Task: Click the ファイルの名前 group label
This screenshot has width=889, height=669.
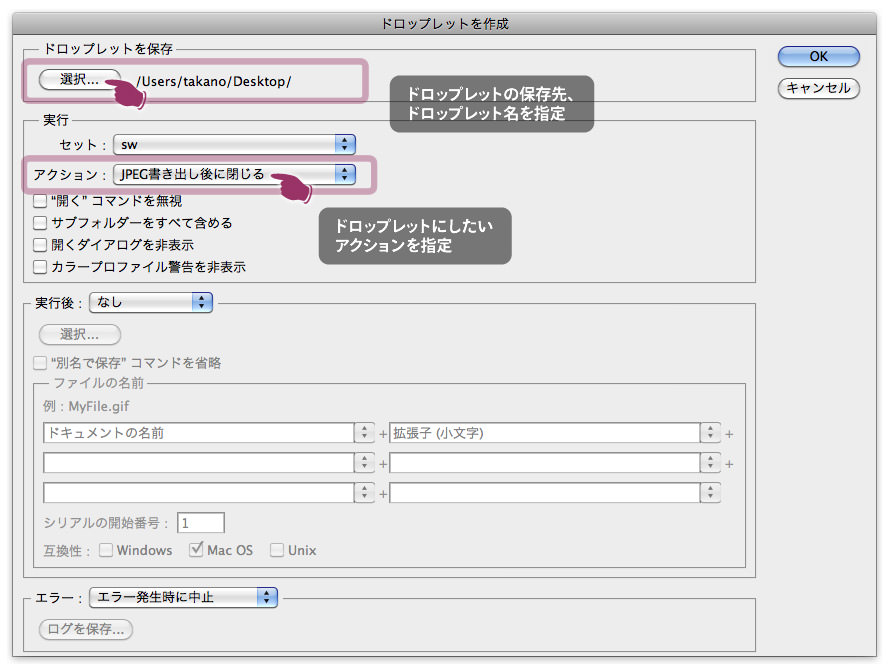Action: pos(99,383)
